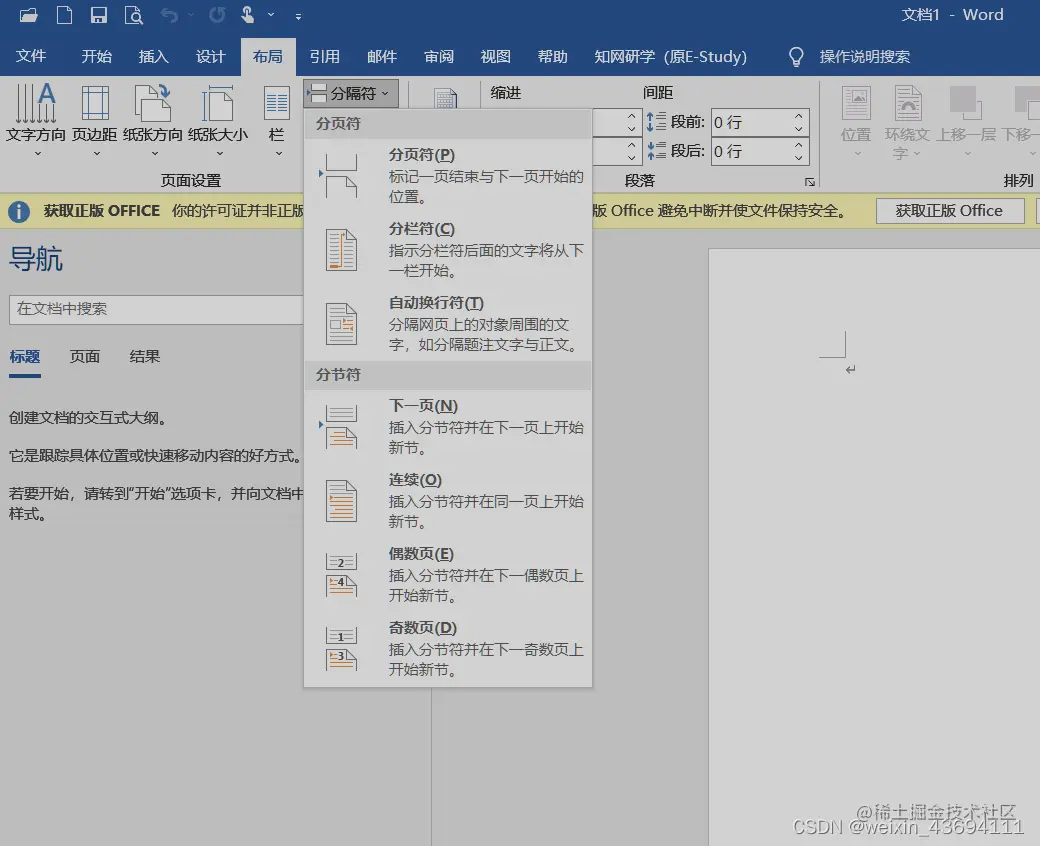Click Bring Forward (上移一层) tool
The image size is (1040, 846).
pyautogui.click(x=966, y=122)
